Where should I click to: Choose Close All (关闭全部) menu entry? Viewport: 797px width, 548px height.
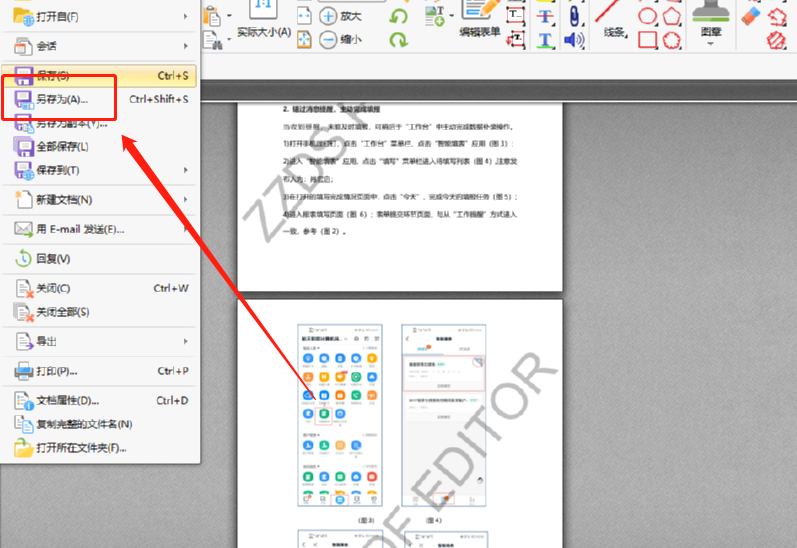(100, 312)
